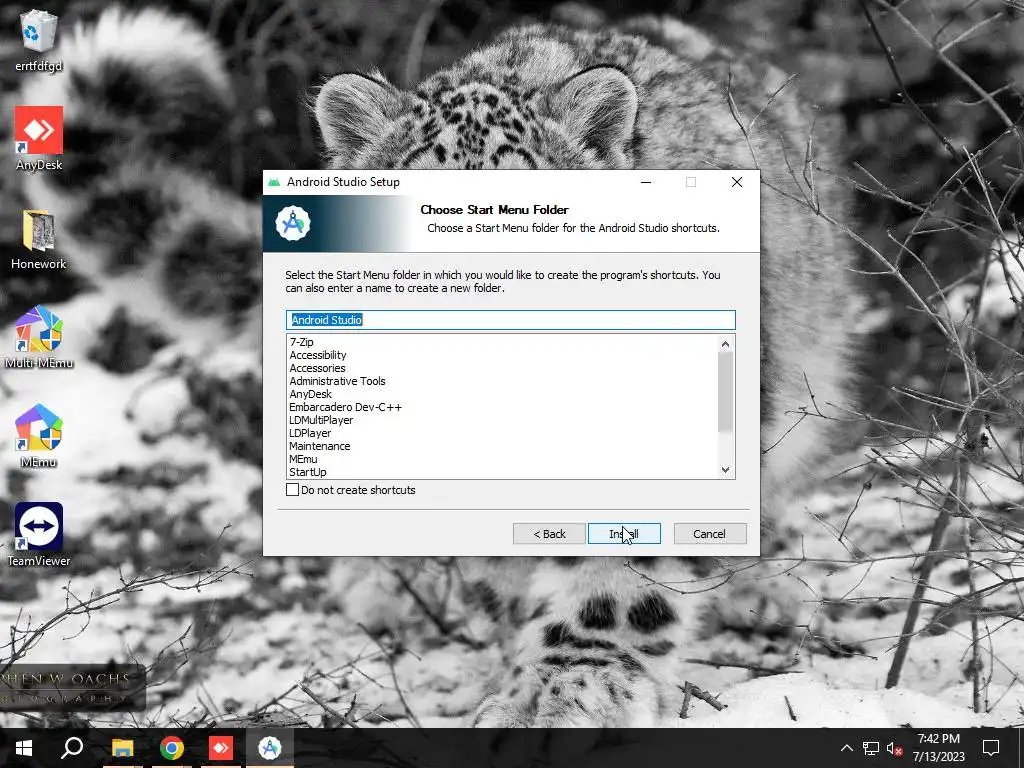Open the Recycle Bin desktop icon
The width and height of the screenshot is (1024, 768).
coord(39,38)
